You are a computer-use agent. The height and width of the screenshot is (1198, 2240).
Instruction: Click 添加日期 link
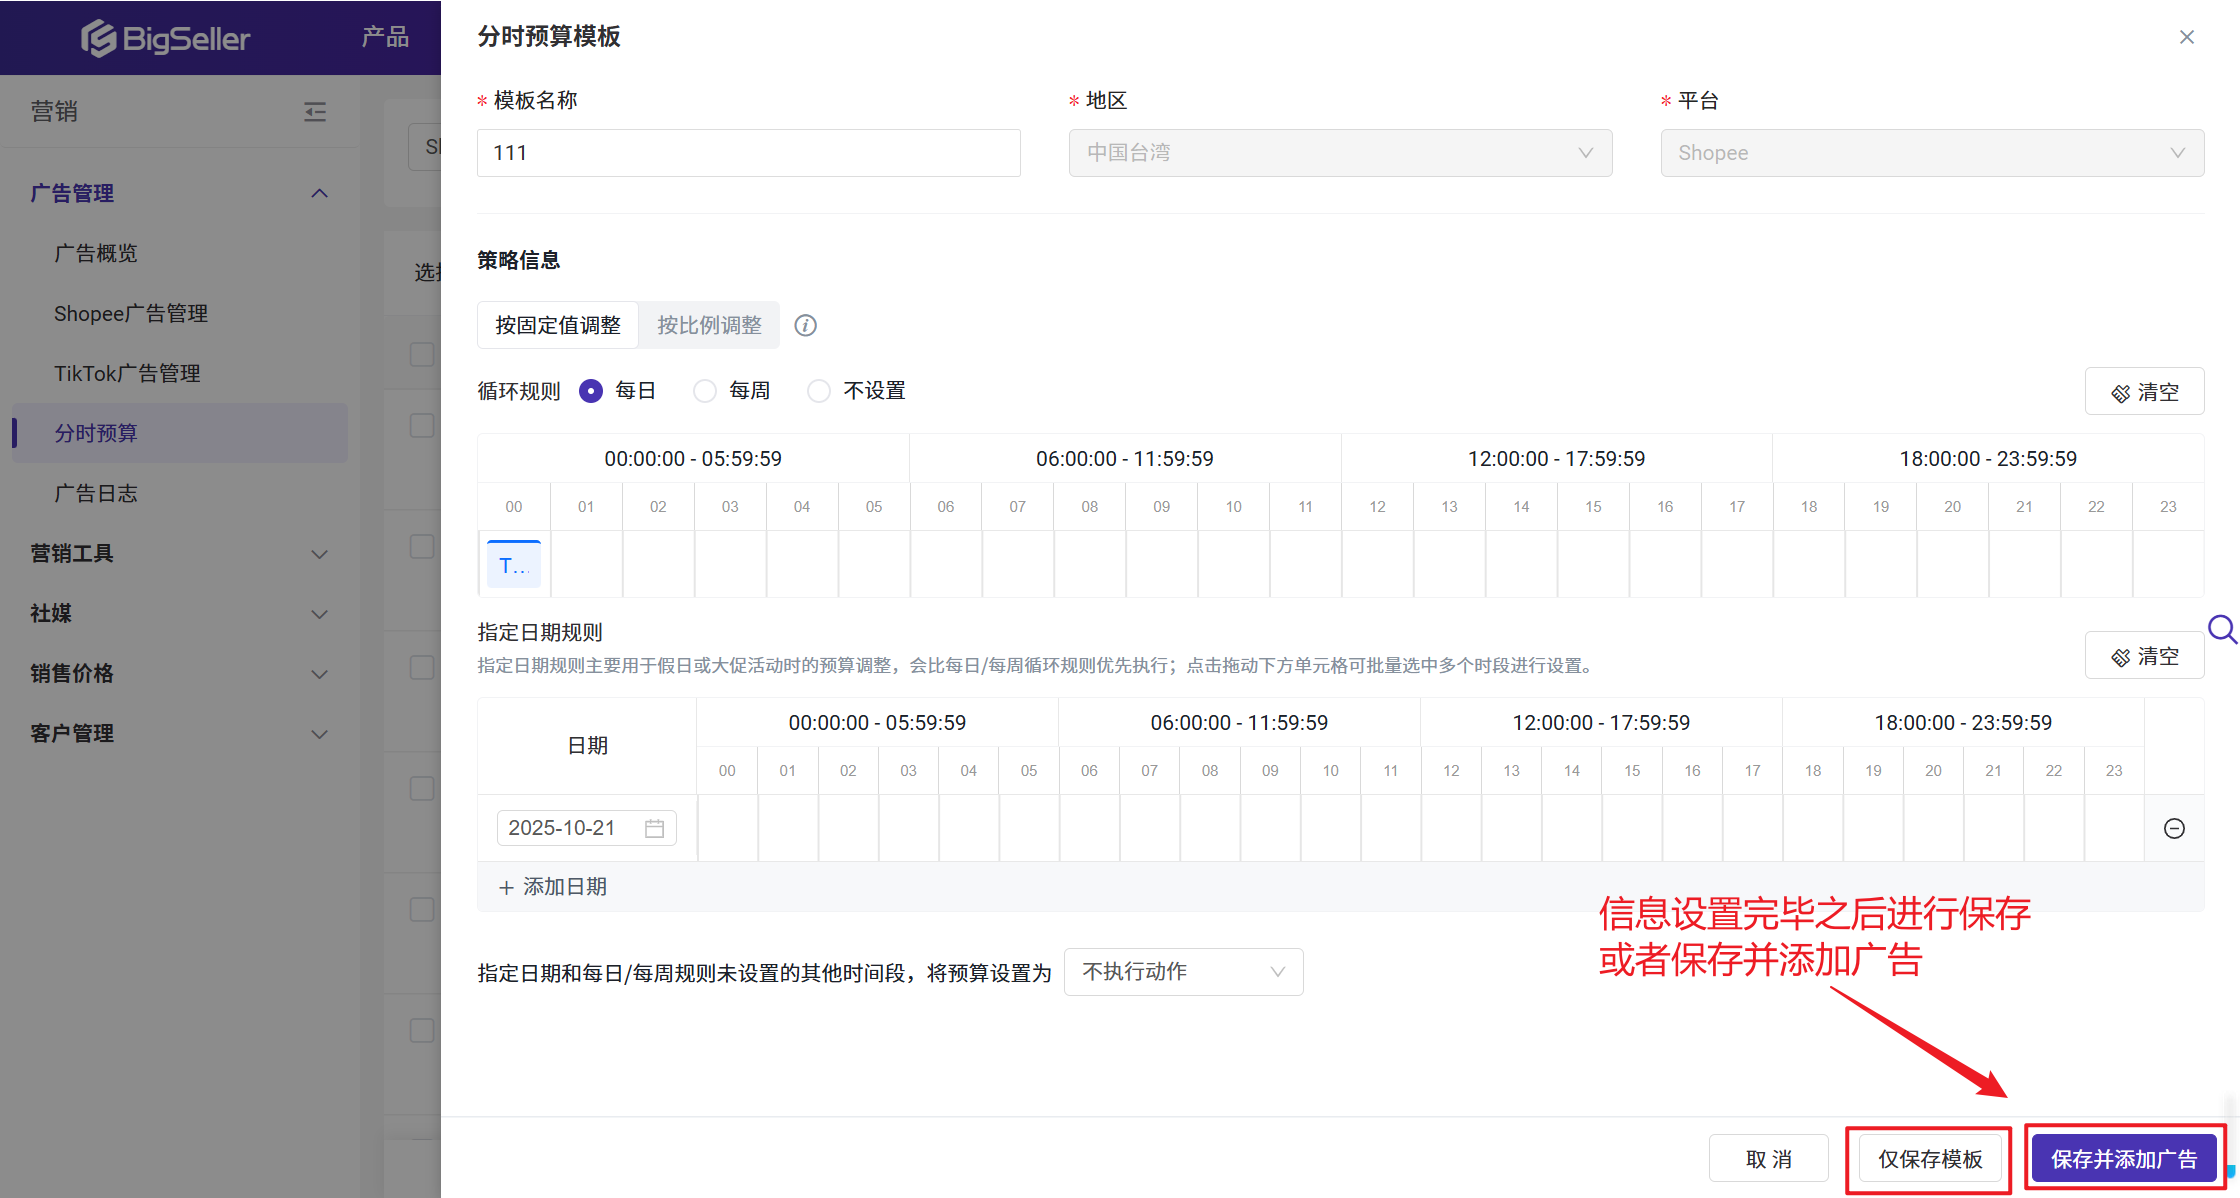pyautogui.click(x=553, y=887)
